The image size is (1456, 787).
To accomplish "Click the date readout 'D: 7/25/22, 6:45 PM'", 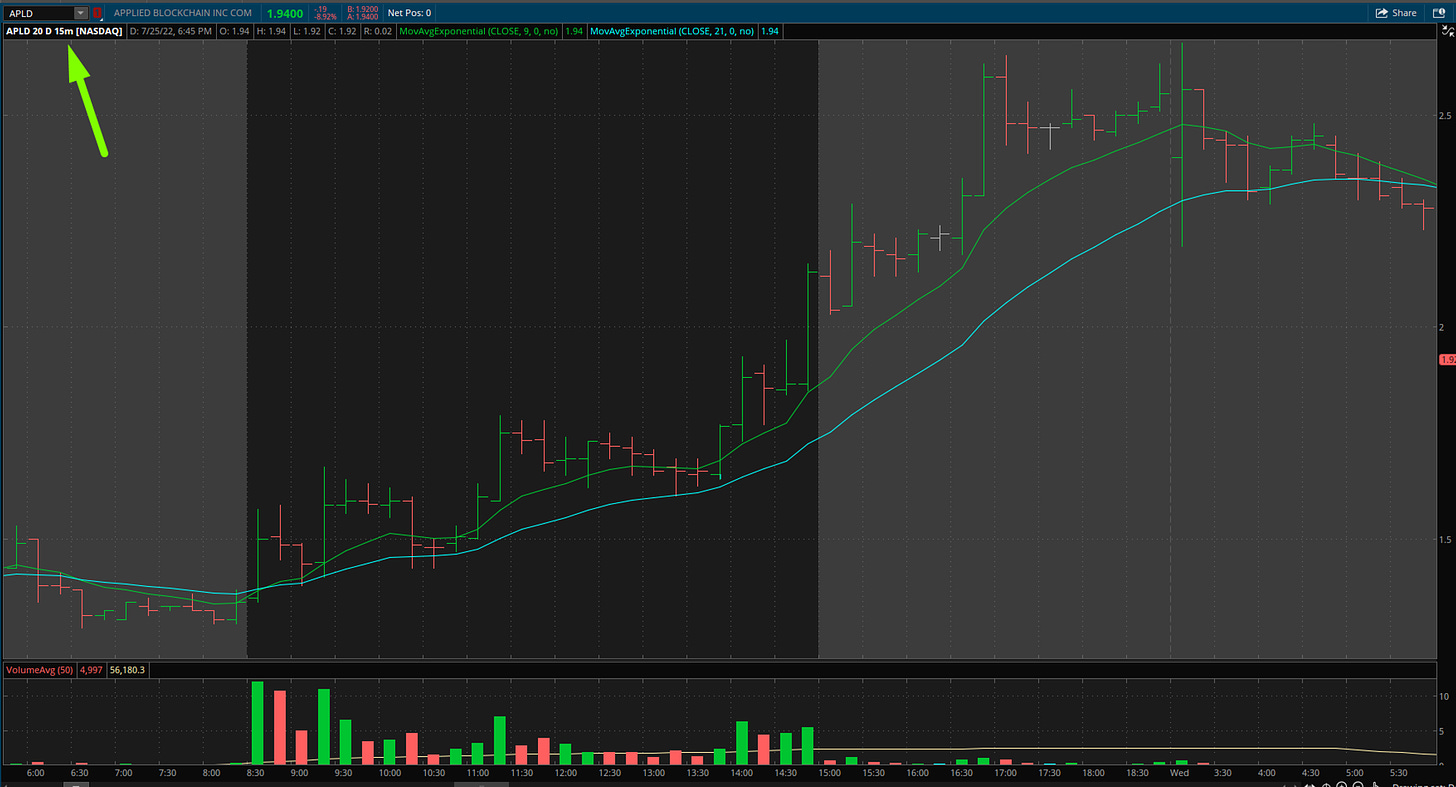I will (x=170, y=31).
